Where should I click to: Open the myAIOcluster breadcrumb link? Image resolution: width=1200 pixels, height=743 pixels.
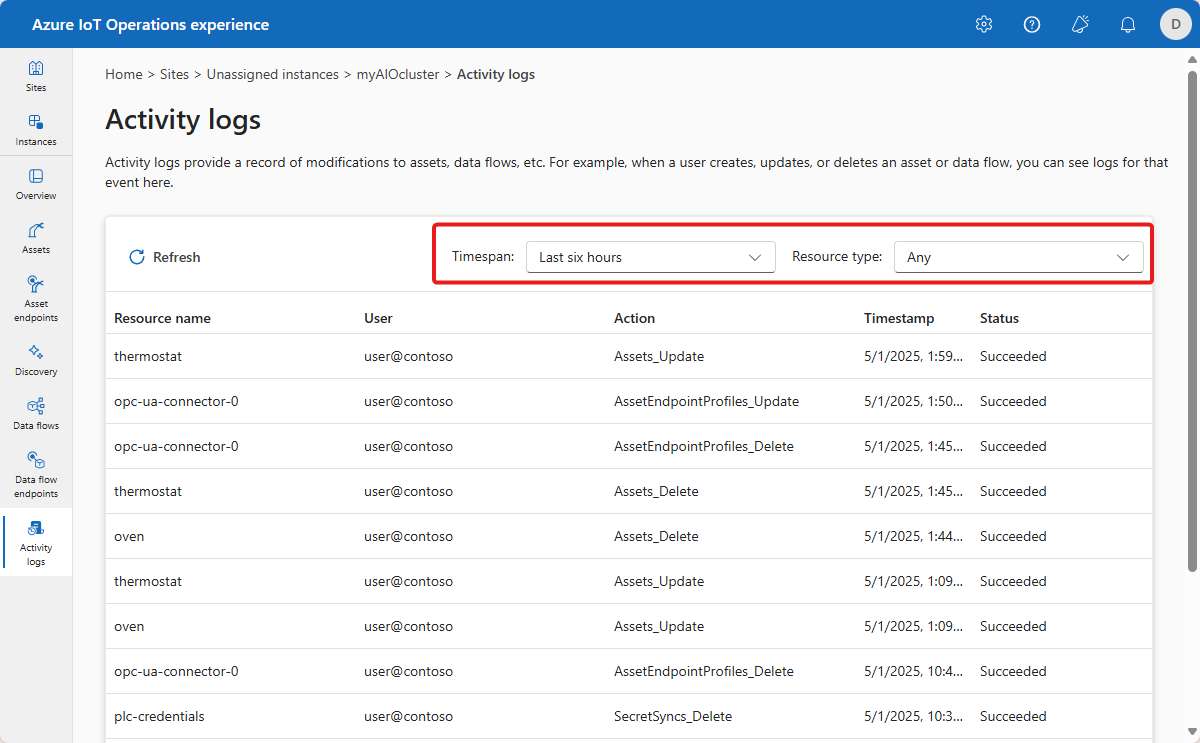pyautogui.click(x=398, y=75)
